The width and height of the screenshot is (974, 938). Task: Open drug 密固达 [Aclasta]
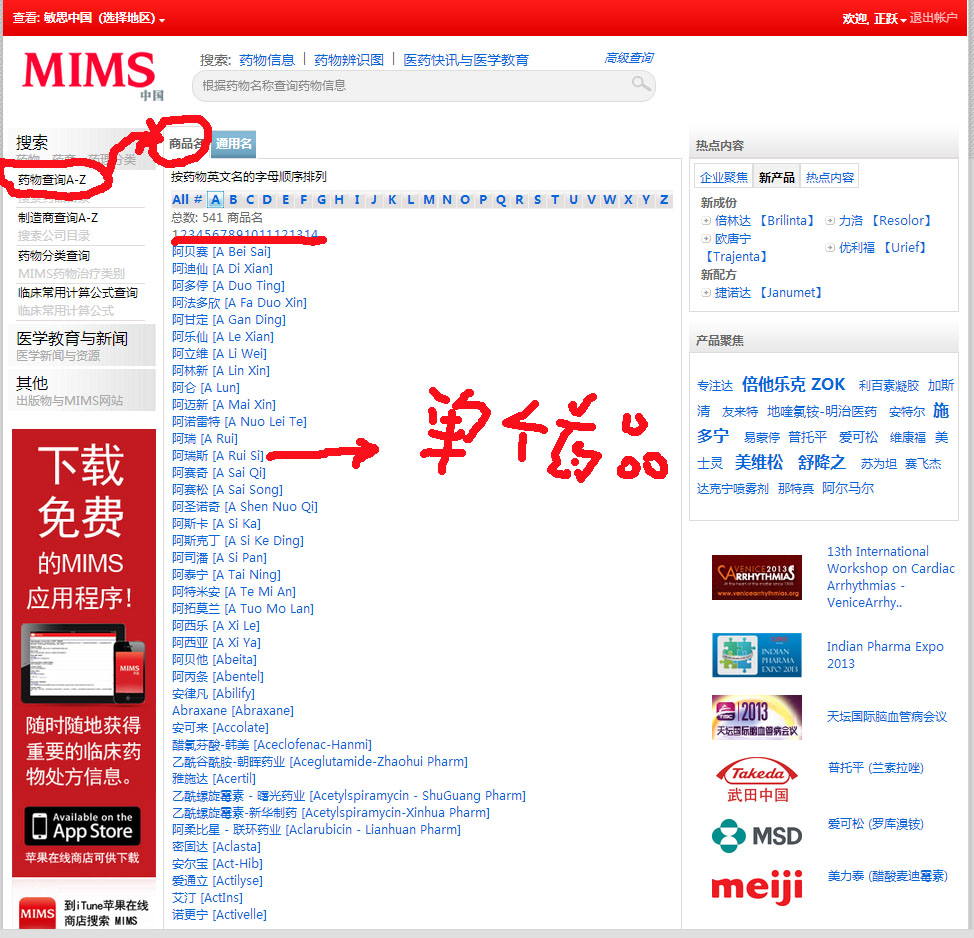click(x=216, y=847)
